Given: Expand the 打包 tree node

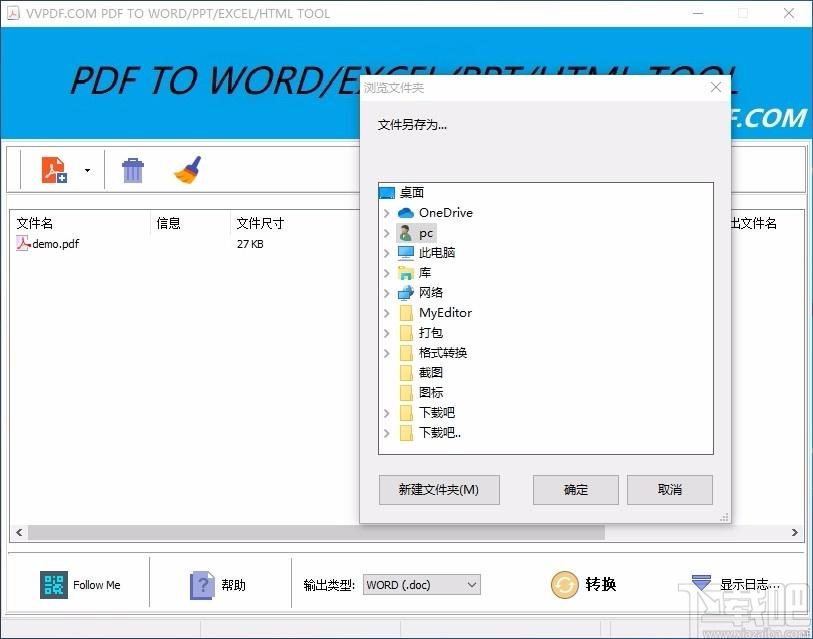Looking at the screenshot, I should pos(386,333).
